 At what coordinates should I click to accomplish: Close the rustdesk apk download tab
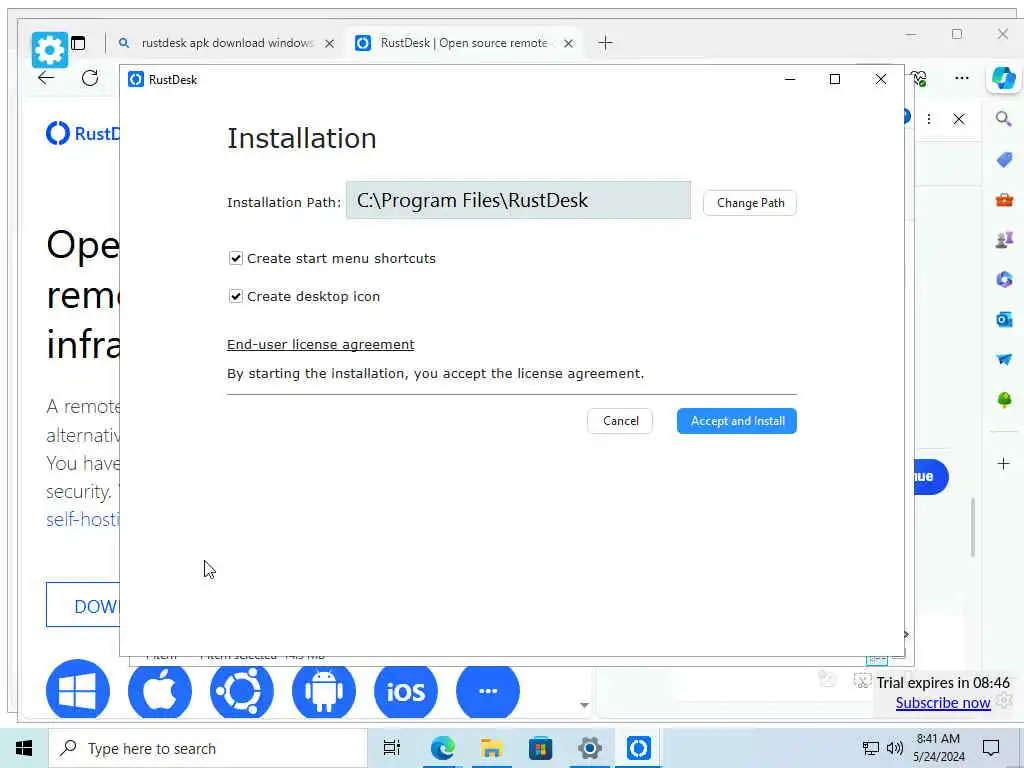pyautogui.click(x=330, y=44)
